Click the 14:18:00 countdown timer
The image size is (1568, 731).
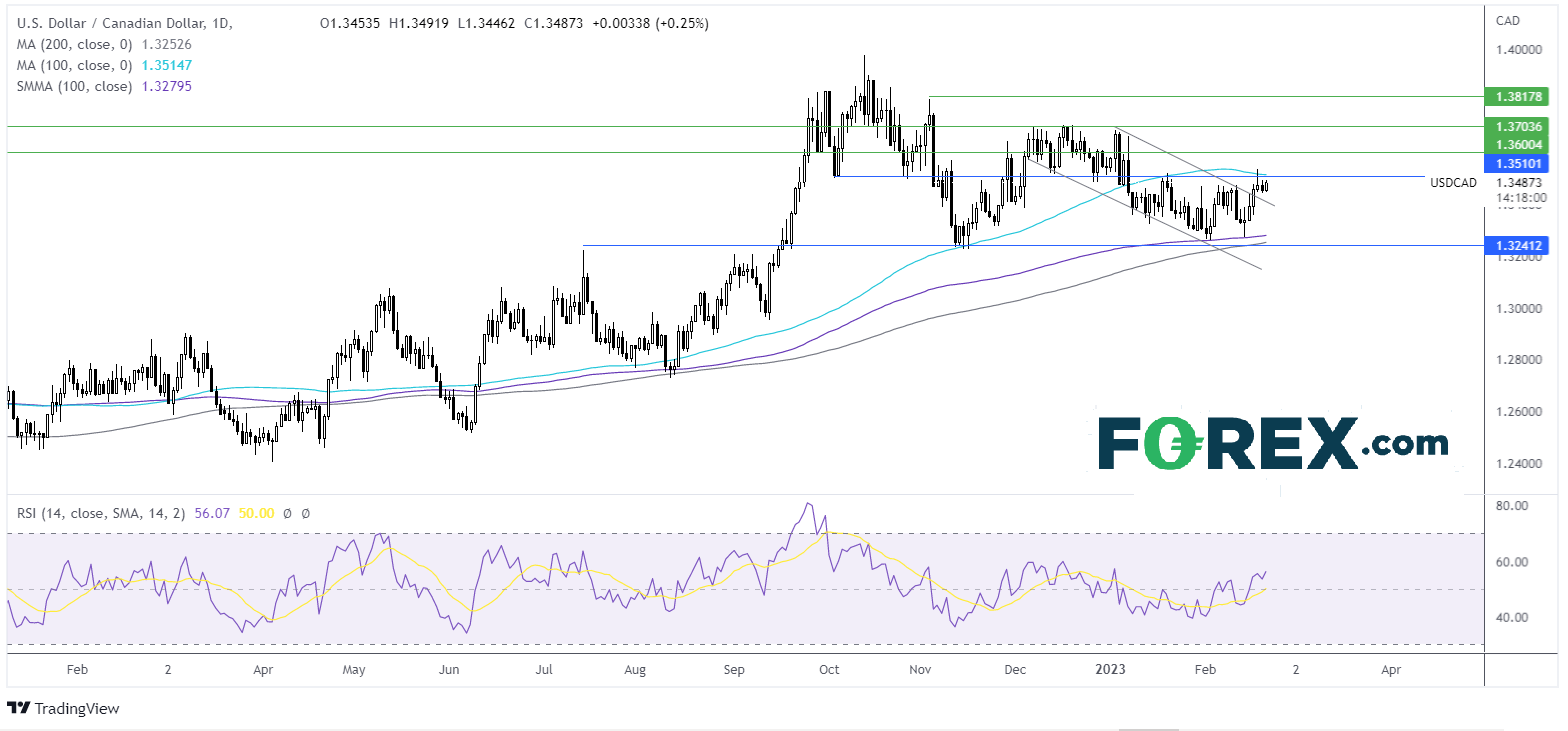(x=1520, y=198)
